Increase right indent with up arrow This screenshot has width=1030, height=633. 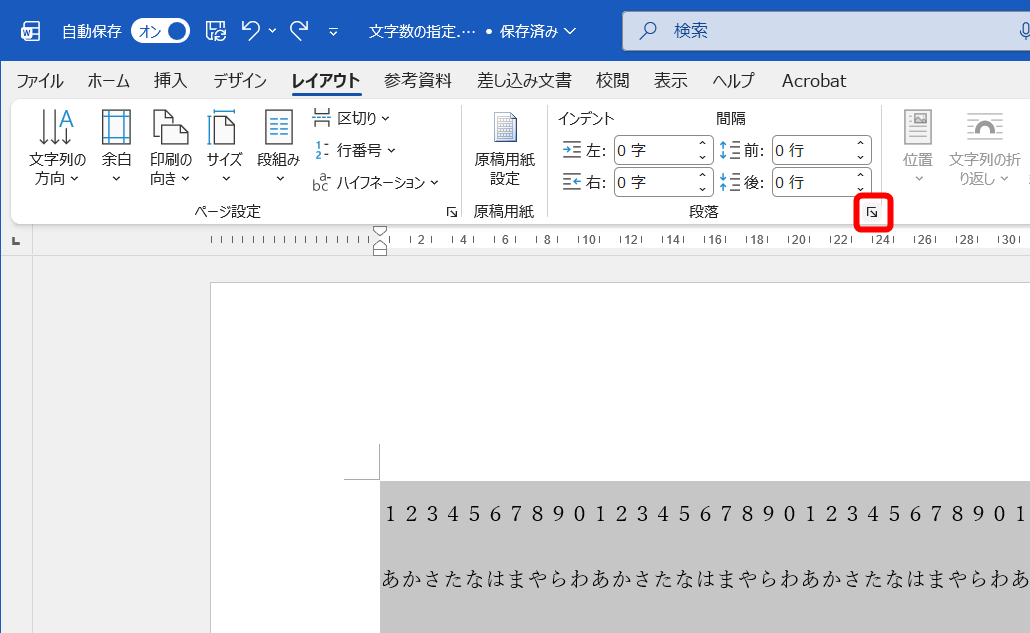tap(702, 176)
